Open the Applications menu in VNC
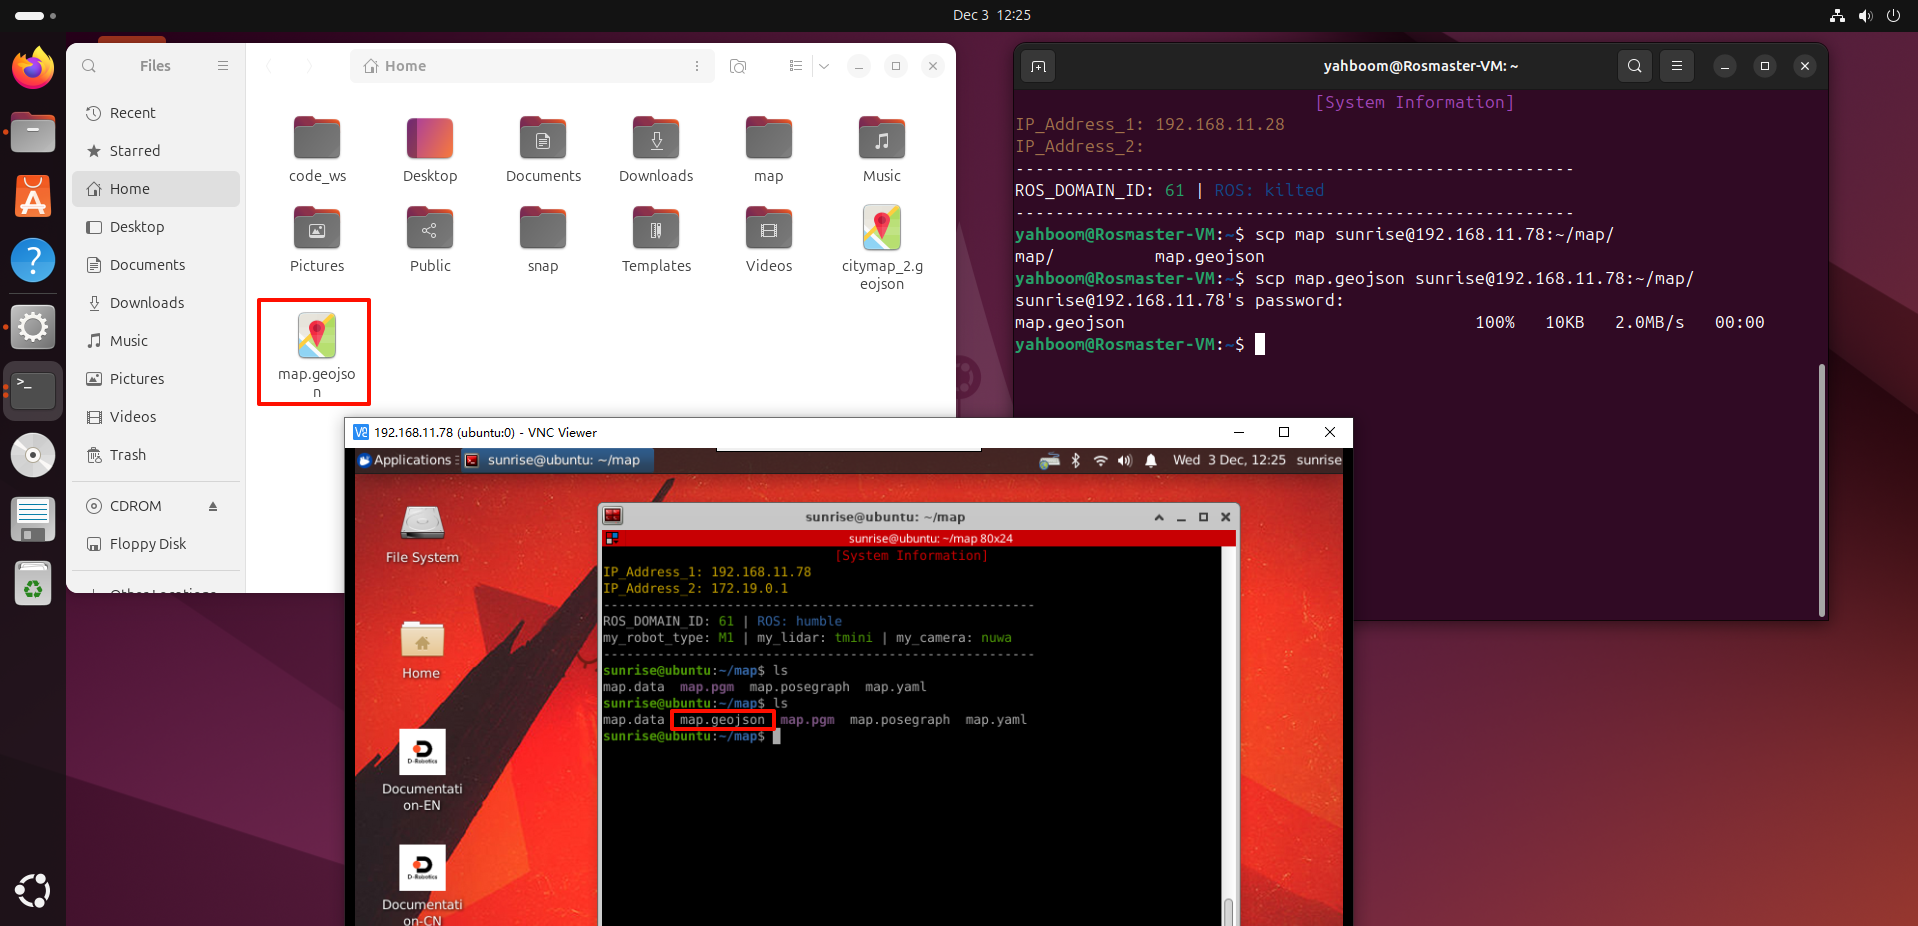 point(406,460)
